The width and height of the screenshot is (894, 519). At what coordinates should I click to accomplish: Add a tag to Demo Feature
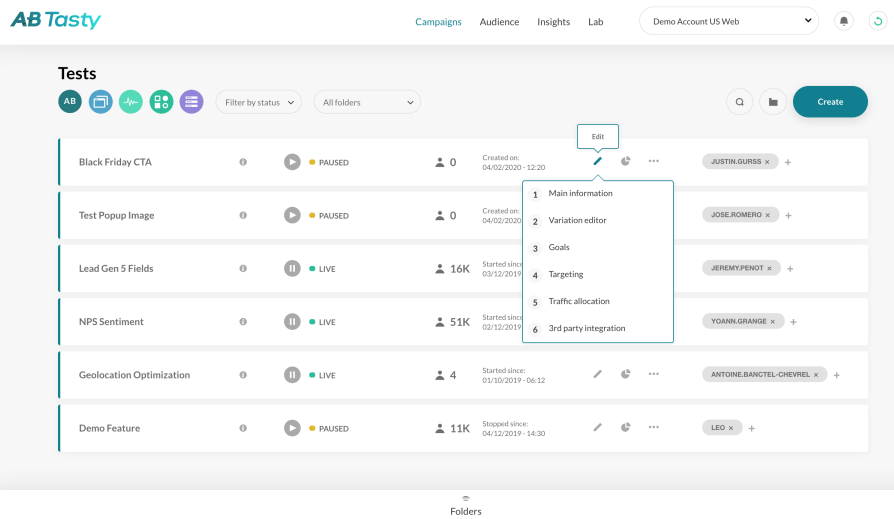pos(751,428)
